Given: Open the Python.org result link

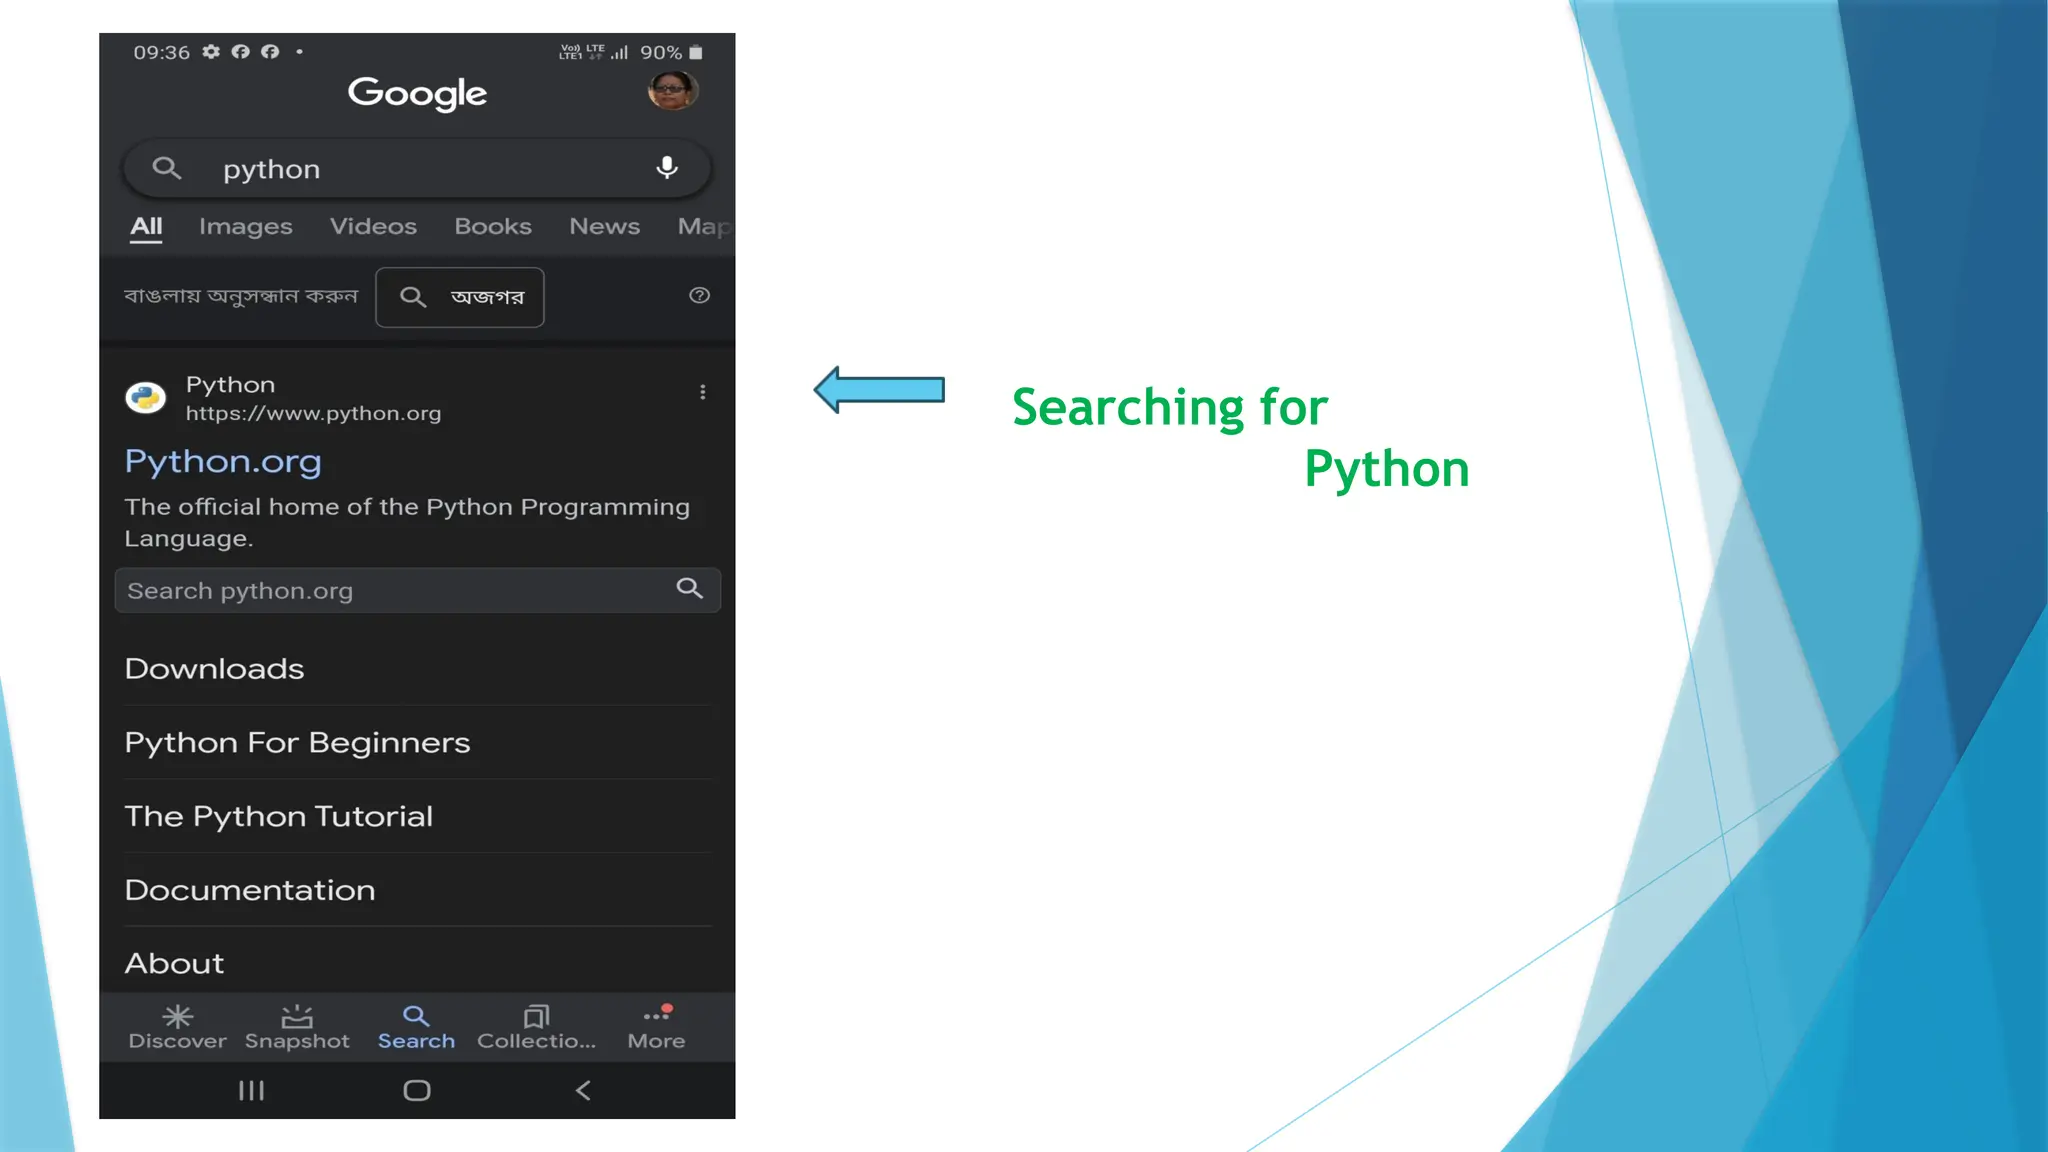Looking at the screenshot, I should pos(223,461).
